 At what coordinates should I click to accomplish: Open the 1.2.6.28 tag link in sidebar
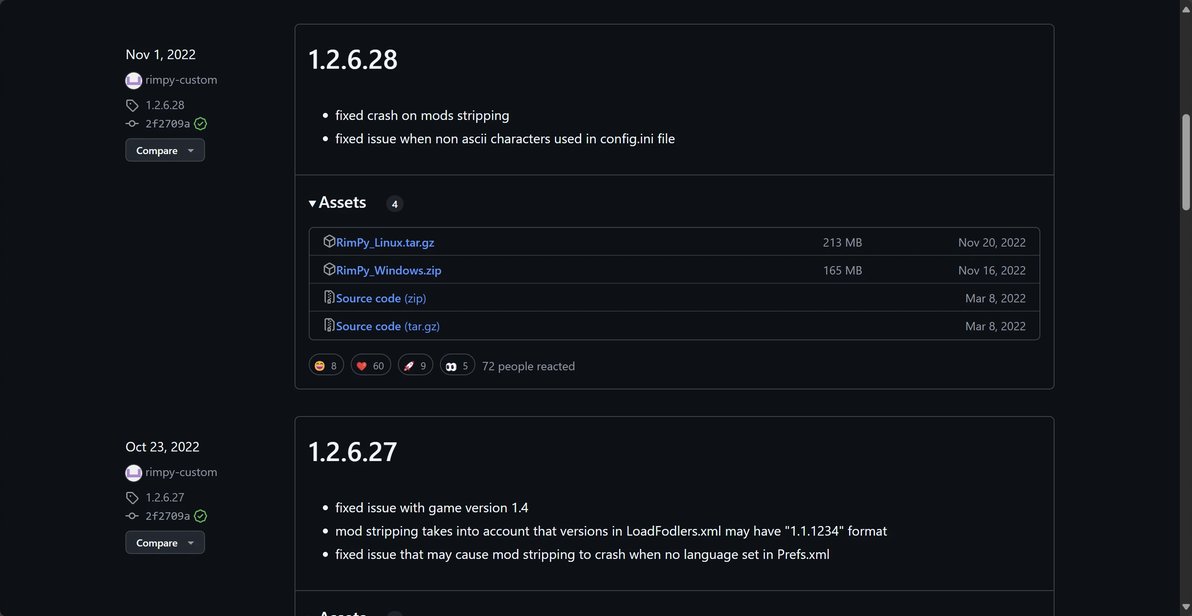coord(165,105)
